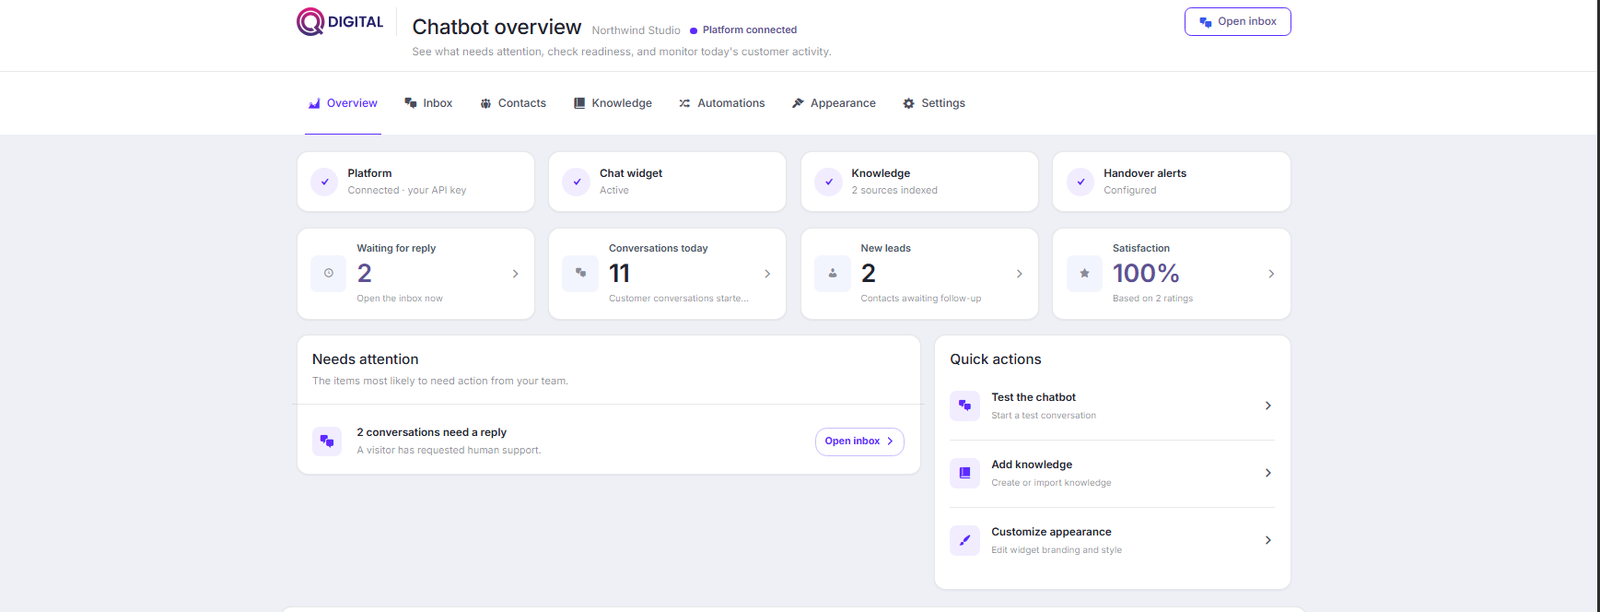Click the 11 conversations today value
This screenshot has width=1600, height=612.
point(620,273)
